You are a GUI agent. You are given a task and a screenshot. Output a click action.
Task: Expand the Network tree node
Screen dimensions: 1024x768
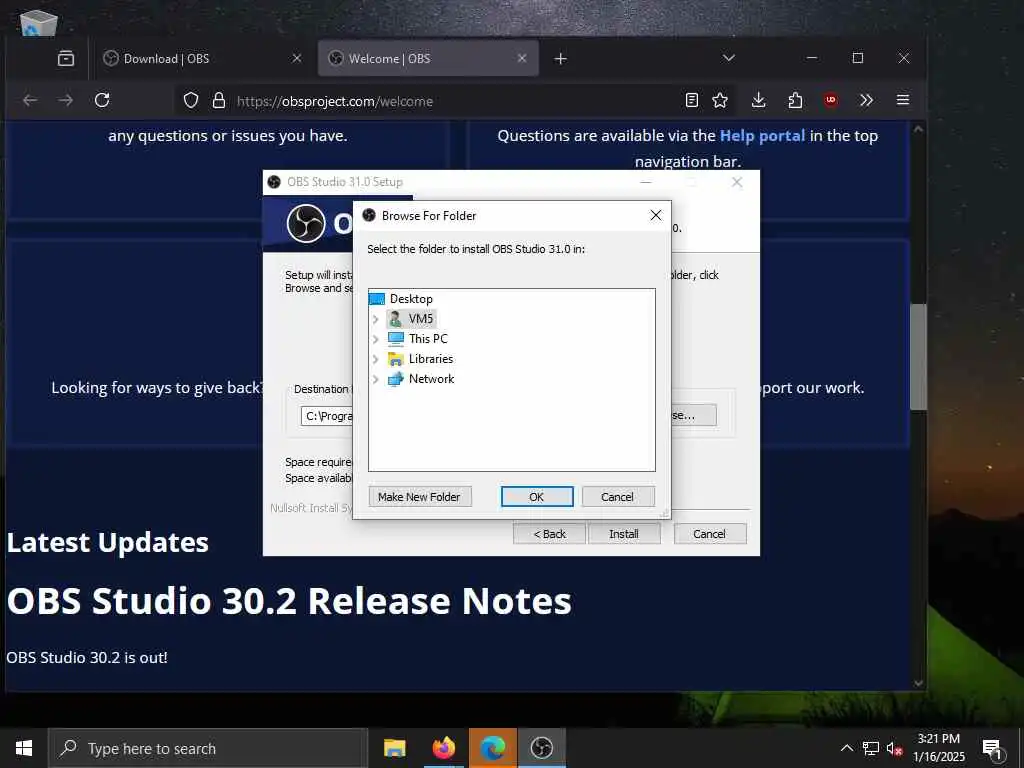[x=376, y=379]
